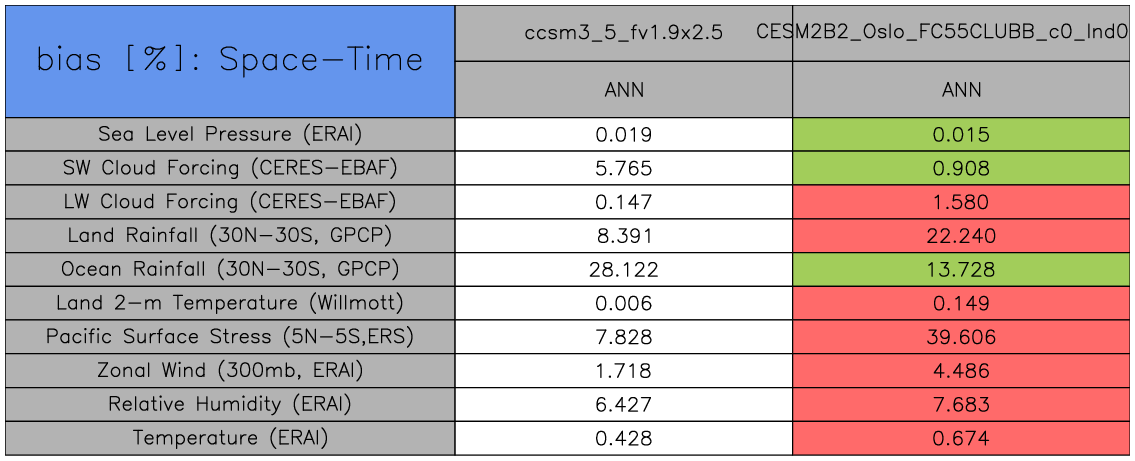1135x461 pixels.
Task: Click the green 0.015 Sea Level Pressure cell
Action: (962, 135)
